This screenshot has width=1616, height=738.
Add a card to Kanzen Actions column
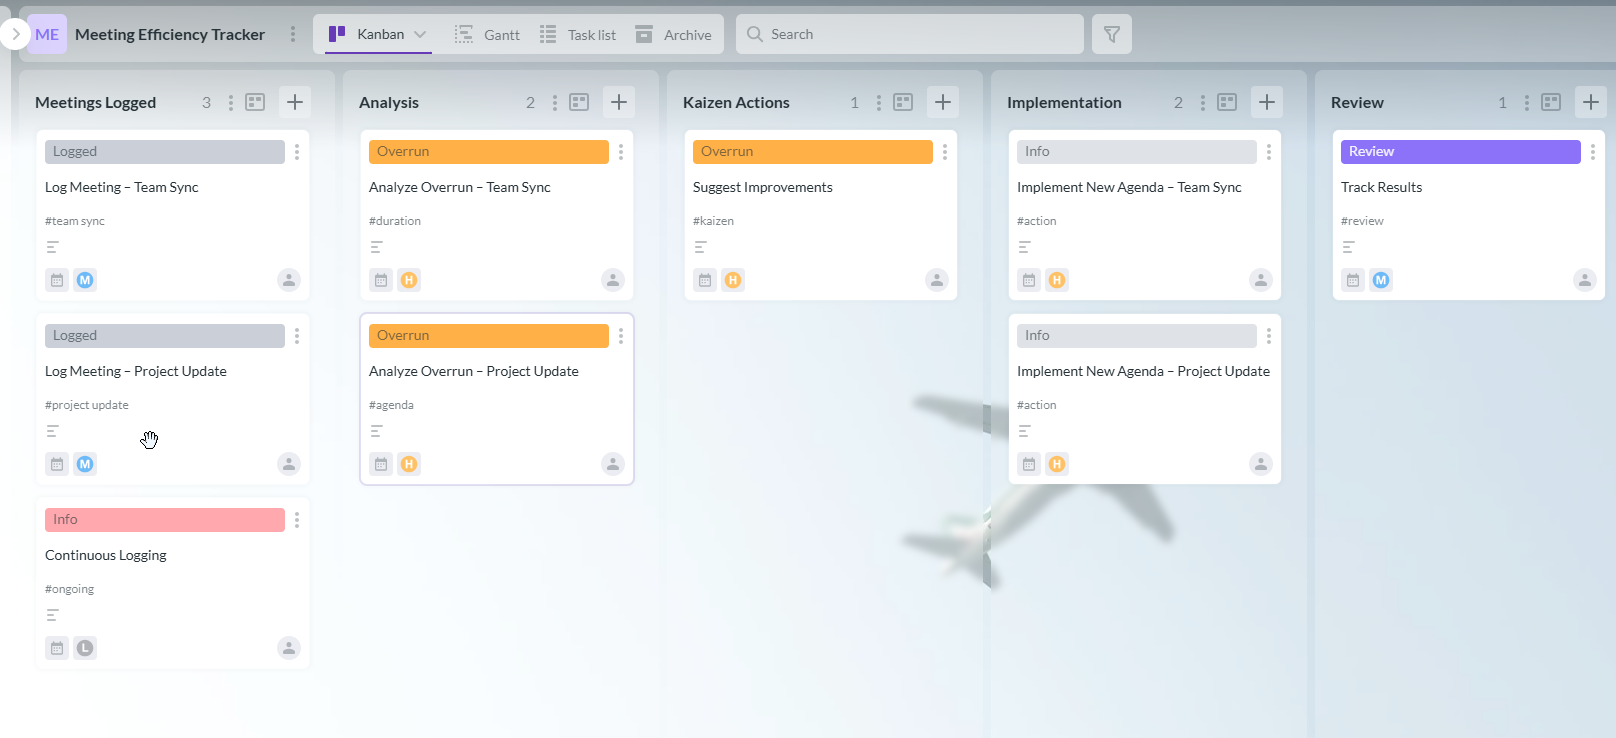[x=943, y=102]
